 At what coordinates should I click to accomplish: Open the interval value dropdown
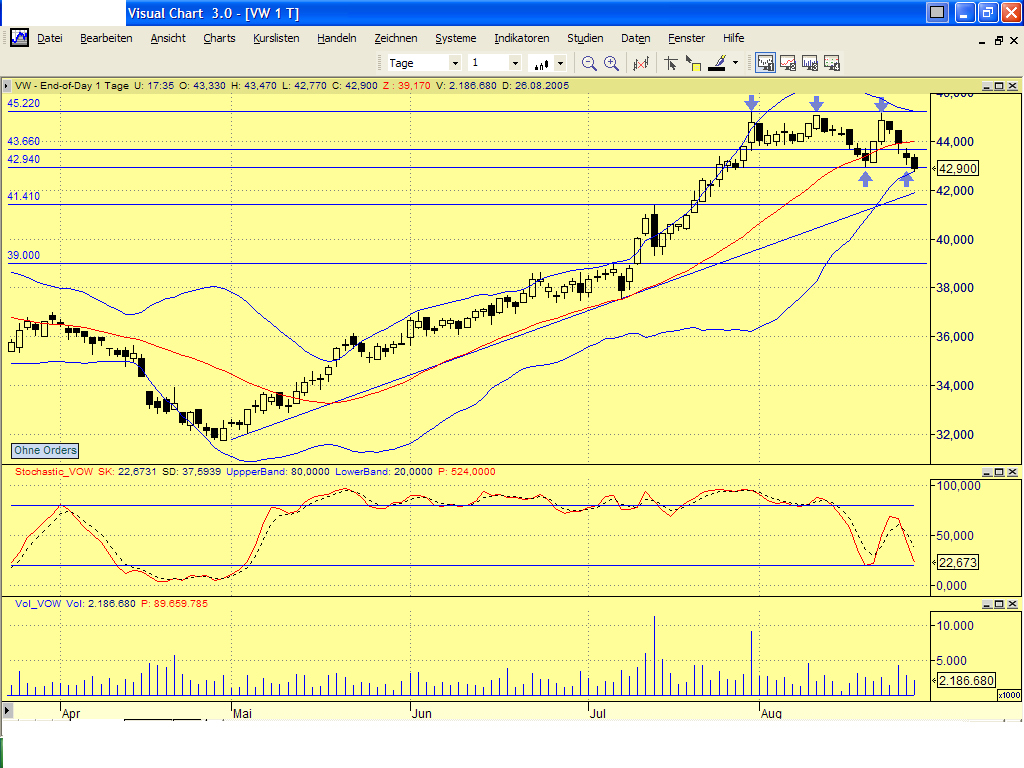point(517,62)
